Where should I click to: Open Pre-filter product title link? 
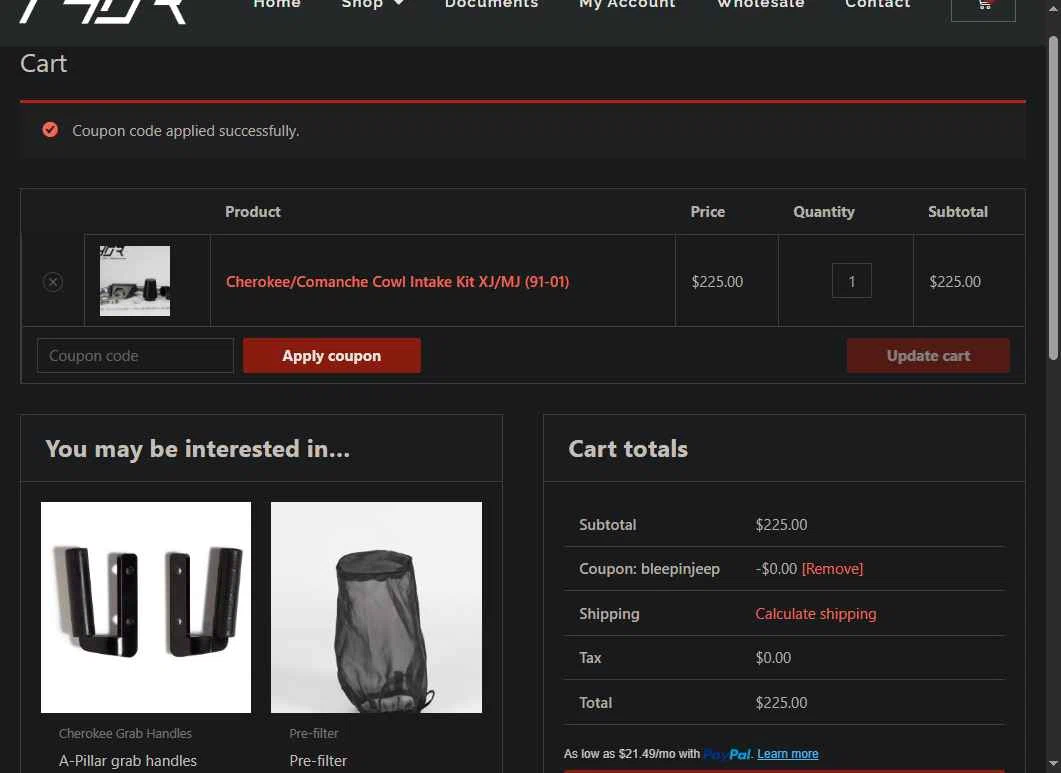click(x=318, y=761)
